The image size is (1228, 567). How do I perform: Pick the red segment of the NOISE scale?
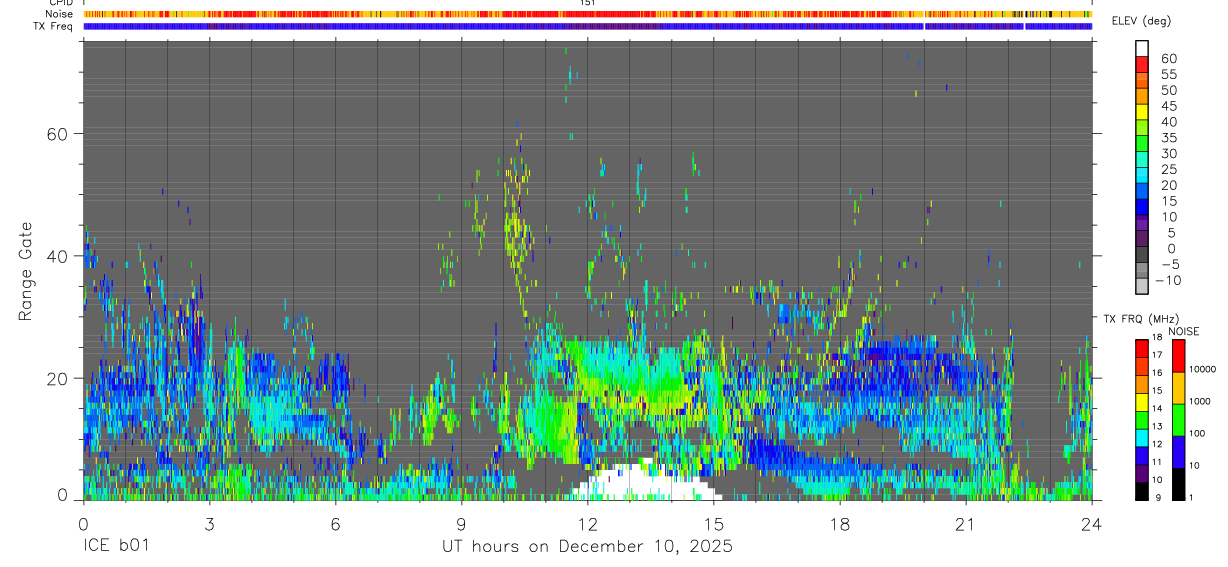pyautogui.click(x=1179, y=356)
